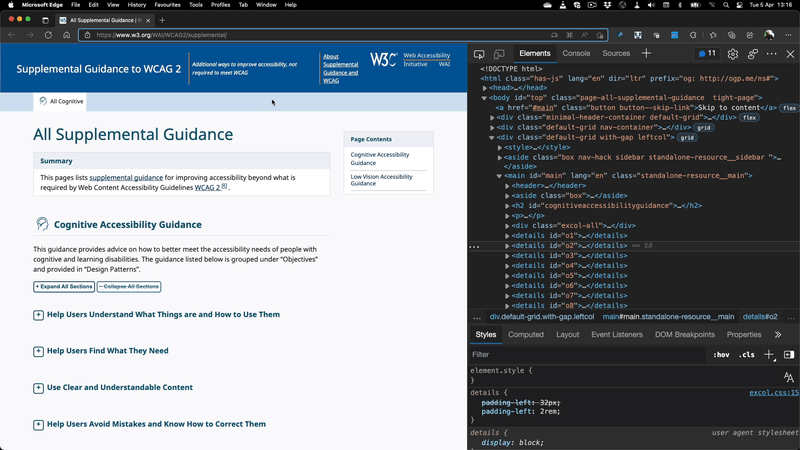This screenshot has height=450, width=800.
Task: Open the Event Listeners tab
Action: pyautogui.click(x=617, y=335)
